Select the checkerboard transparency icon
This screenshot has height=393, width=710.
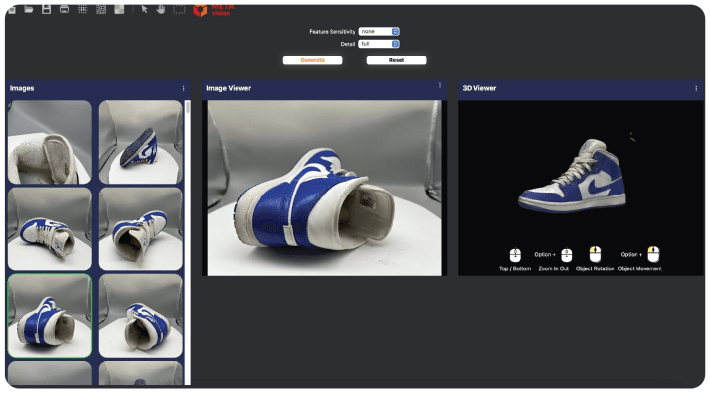(x=119, y=9)
